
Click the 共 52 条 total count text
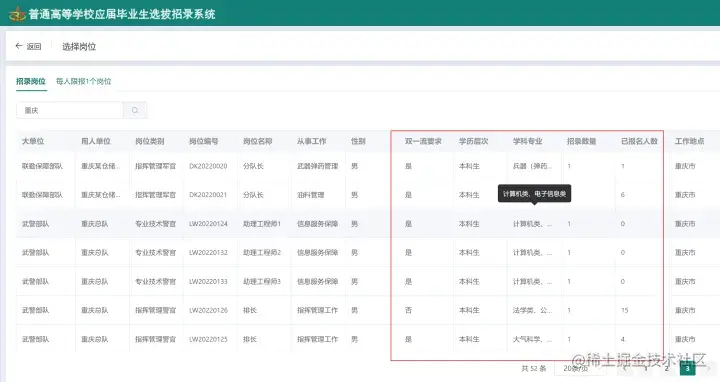tap(534, 368)
